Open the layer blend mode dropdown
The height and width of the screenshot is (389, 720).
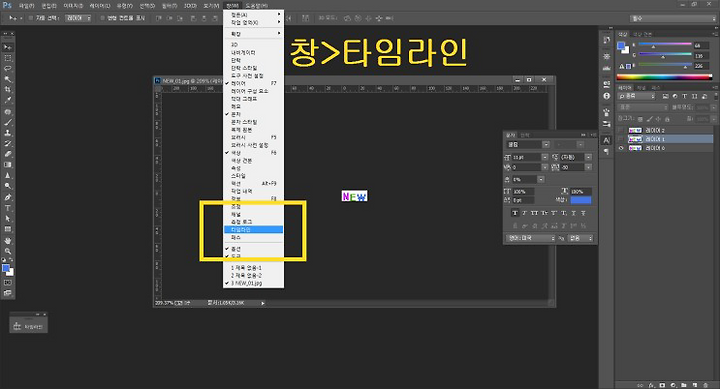(x=643, y=107)
